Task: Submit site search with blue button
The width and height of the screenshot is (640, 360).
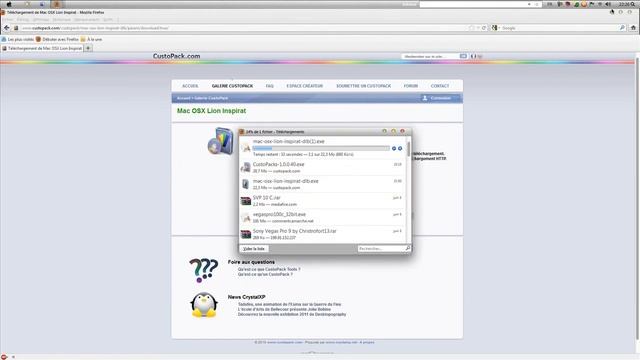Action: tap(463, 56)
